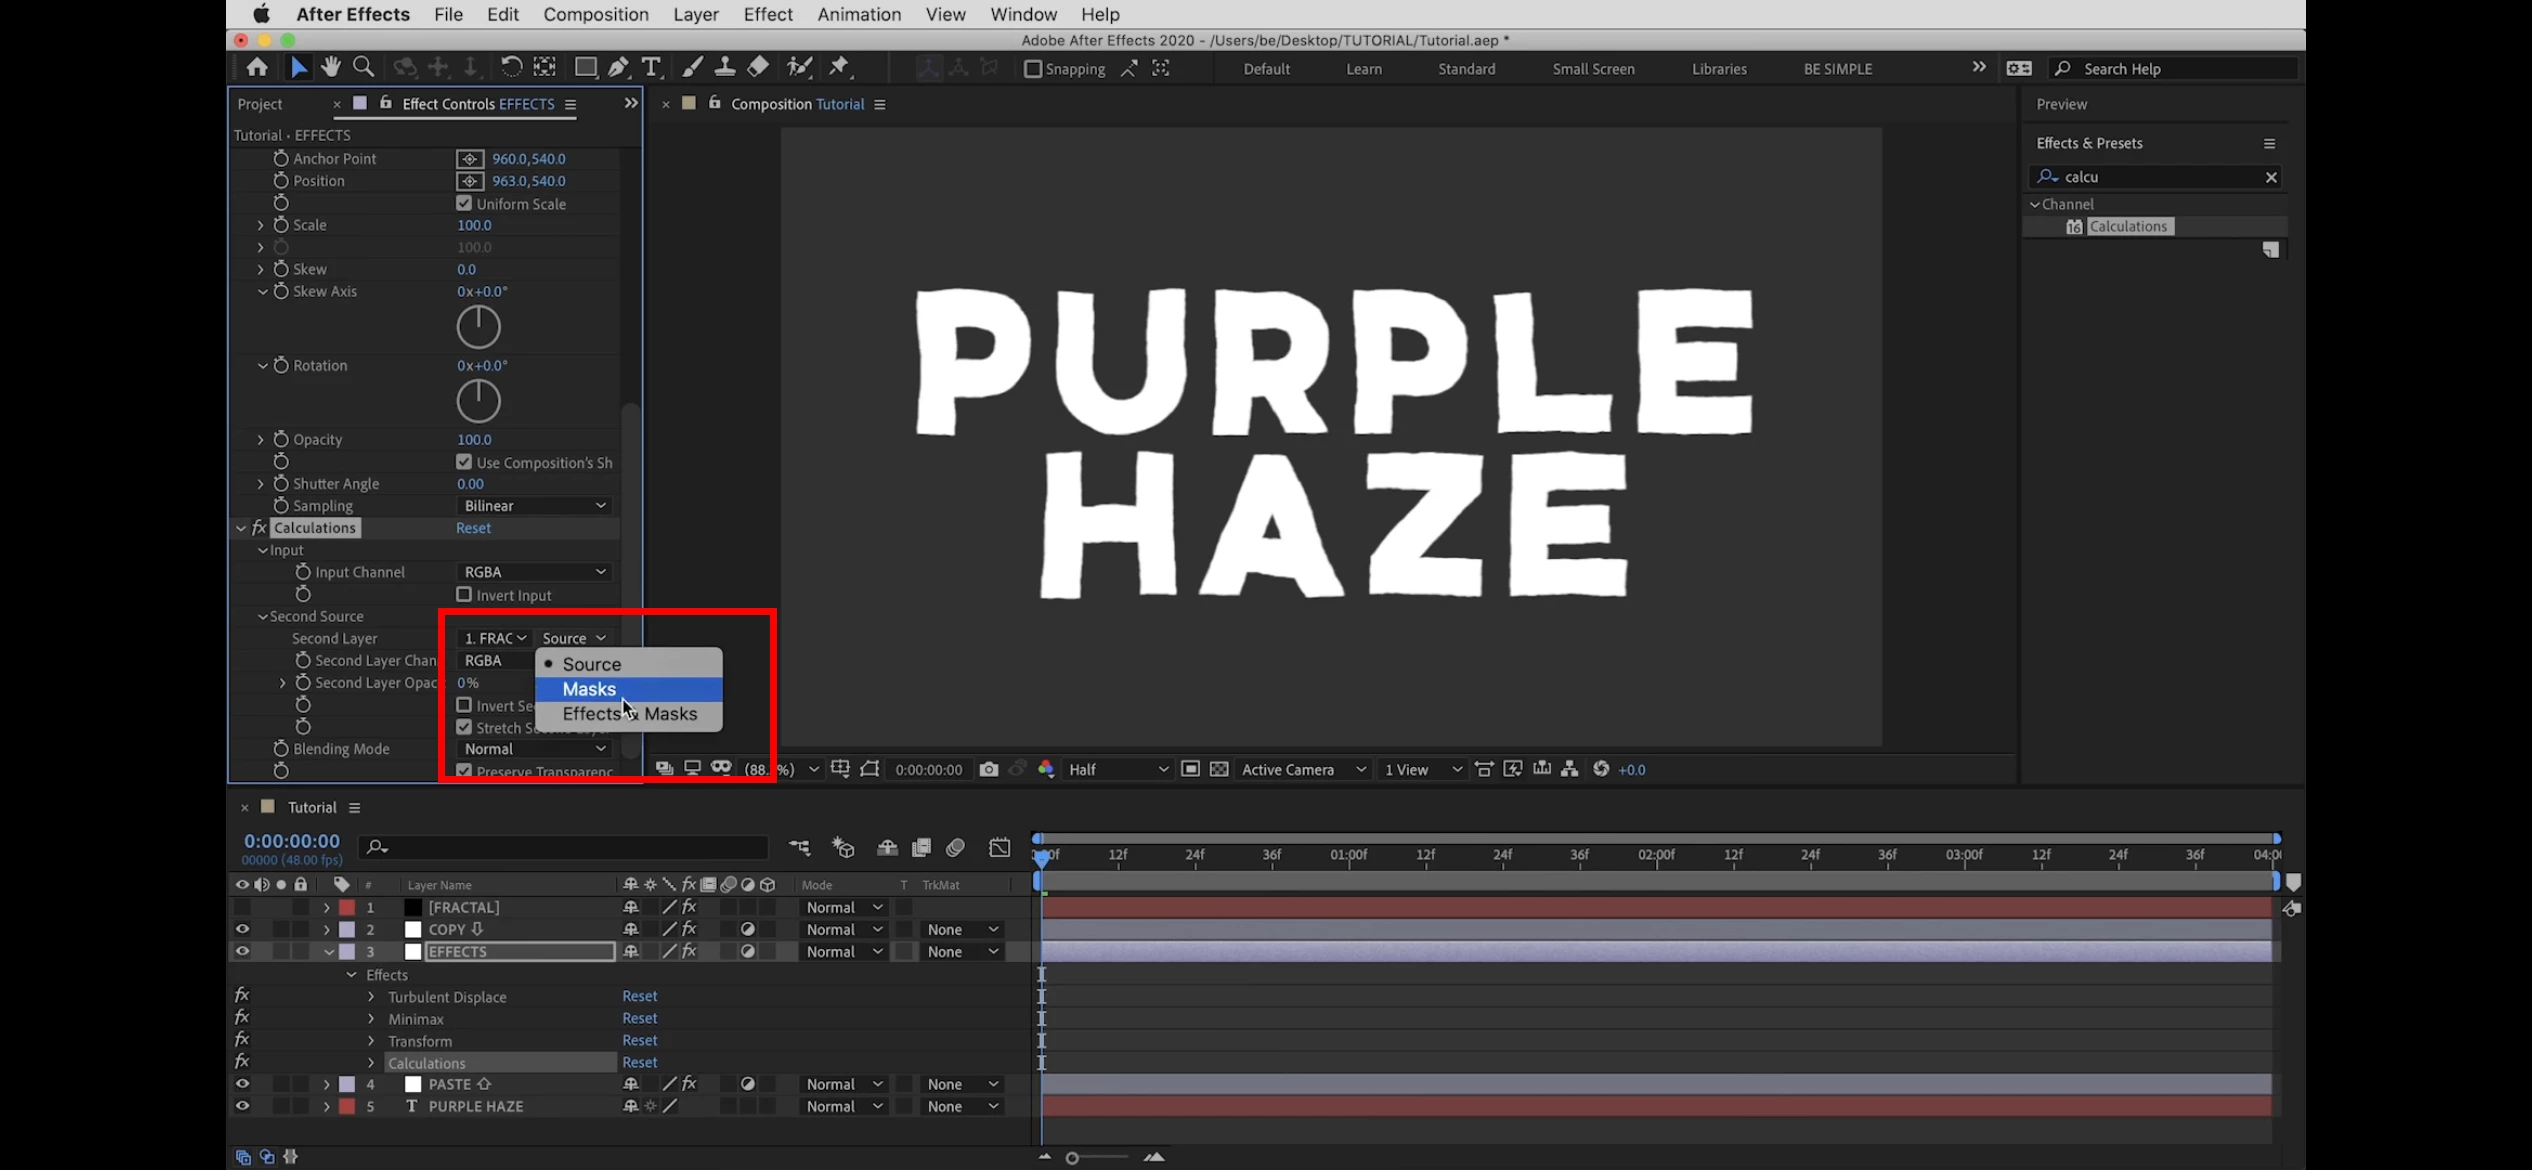Screen dimensions: 2532x1170
Task: Click Reset next to Minimax in timeline
Action: 640,1018
